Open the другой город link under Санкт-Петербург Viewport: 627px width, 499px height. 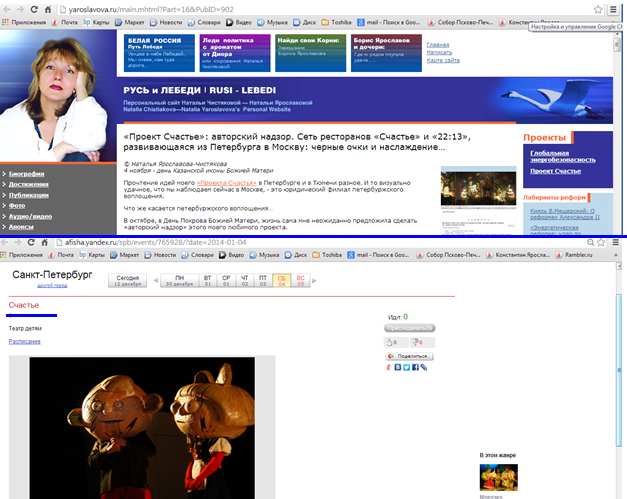(x=52, y=285)
